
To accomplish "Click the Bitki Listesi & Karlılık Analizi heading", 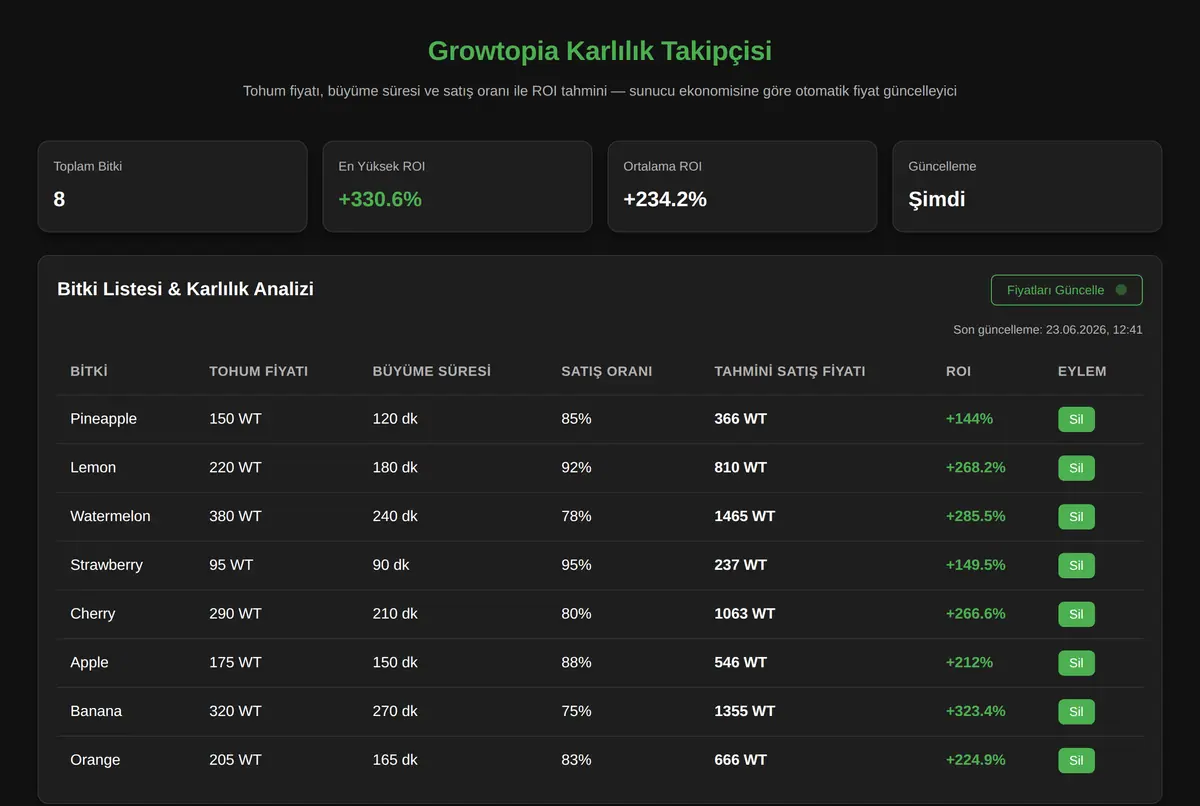I will (186, 289).
